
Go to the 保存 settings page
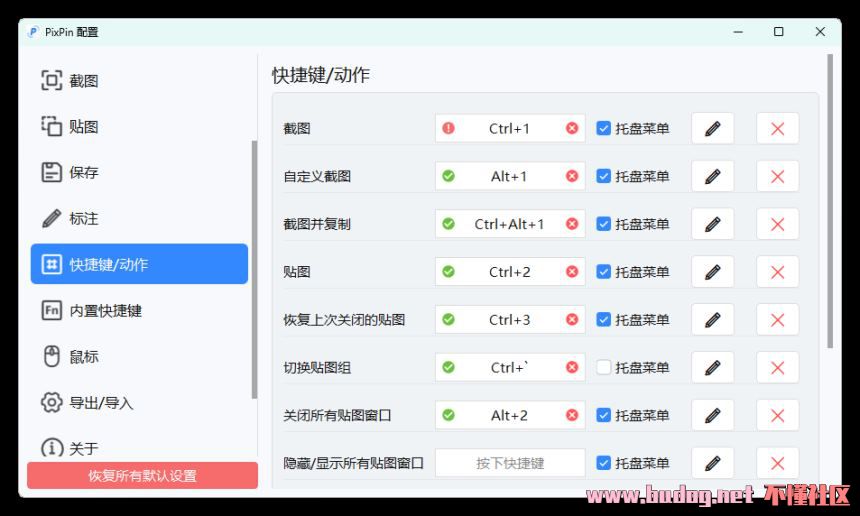139,172
